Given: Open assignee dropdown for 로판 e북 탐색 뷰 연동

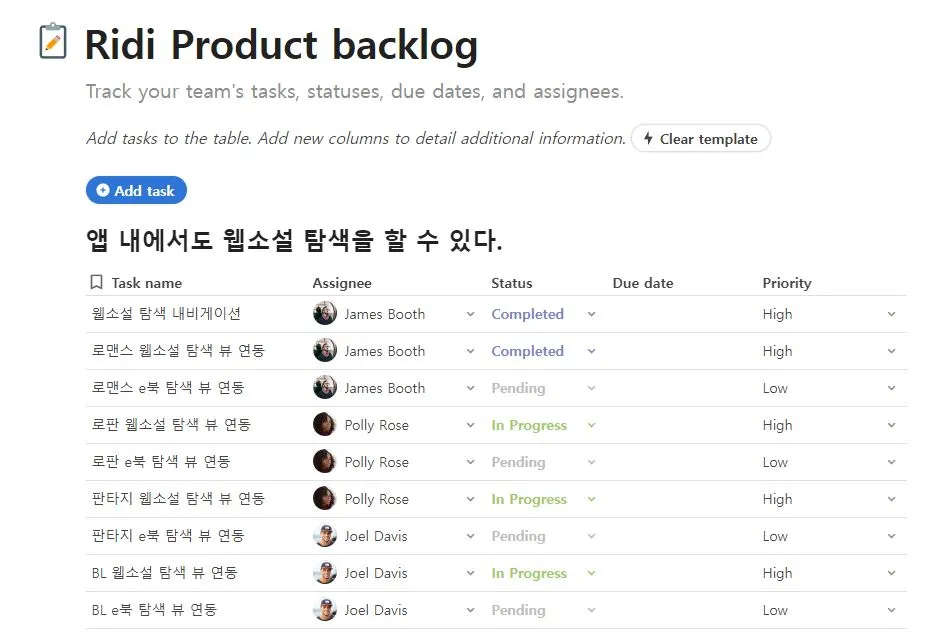Looking at the screenshot, I should click(x=471, y=462).
